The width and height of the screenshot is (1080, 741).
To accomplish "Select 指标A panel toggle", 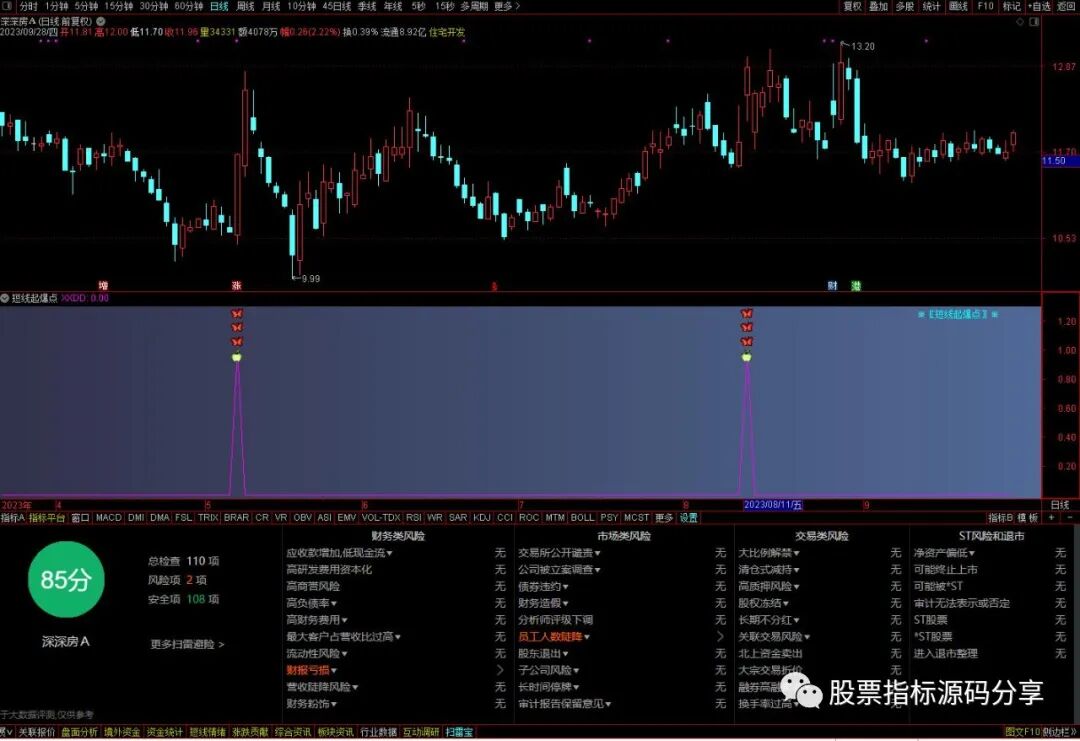I will 12,517.
